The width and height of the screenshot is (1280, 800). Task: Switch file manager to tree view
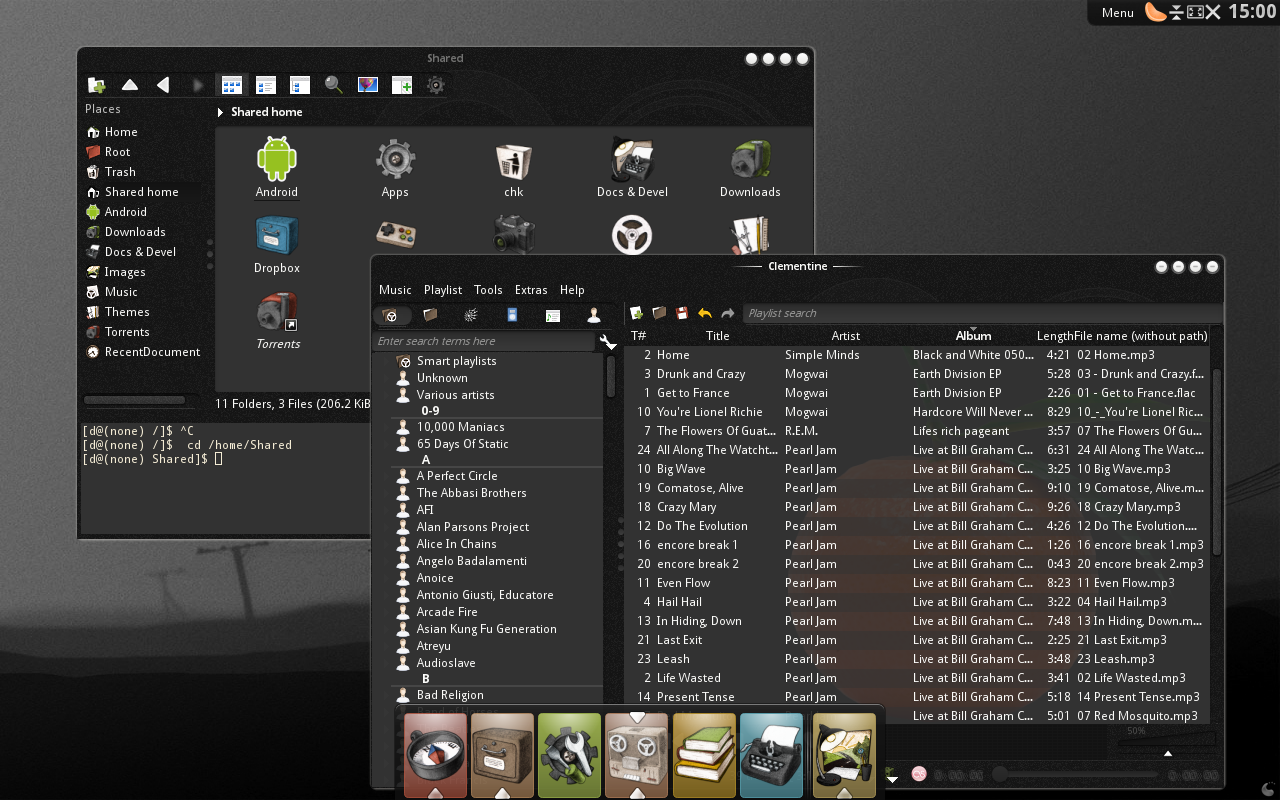pos(300,85)
